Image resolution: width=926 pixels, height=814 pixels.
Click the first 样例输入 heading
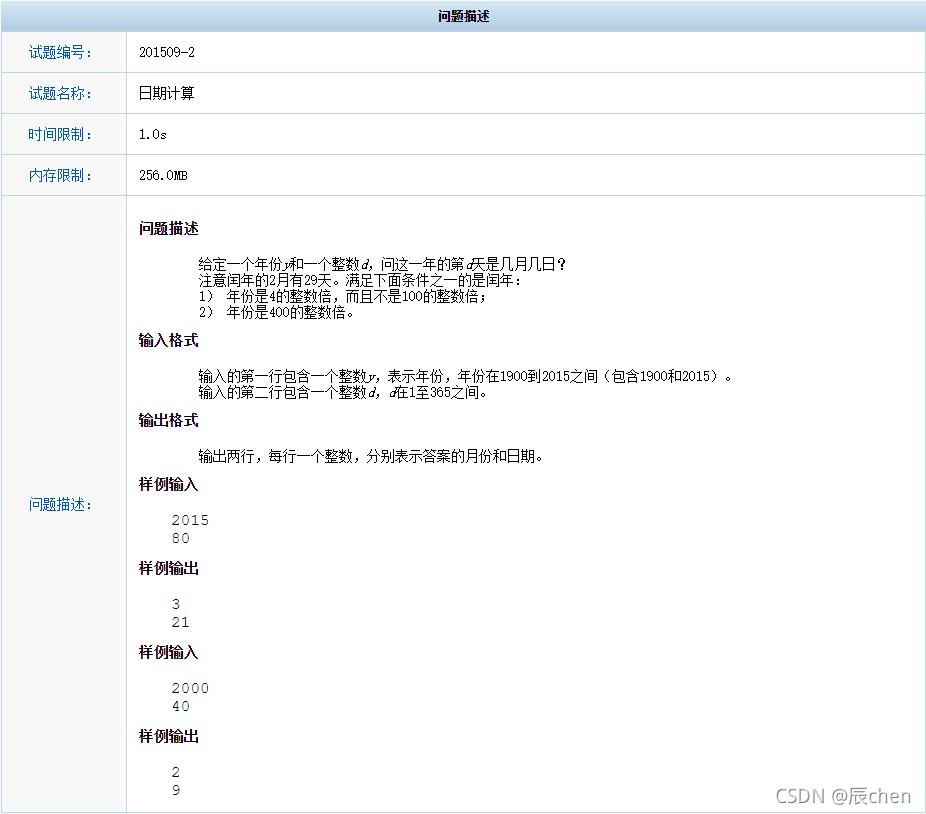click(x=168, y=485)
